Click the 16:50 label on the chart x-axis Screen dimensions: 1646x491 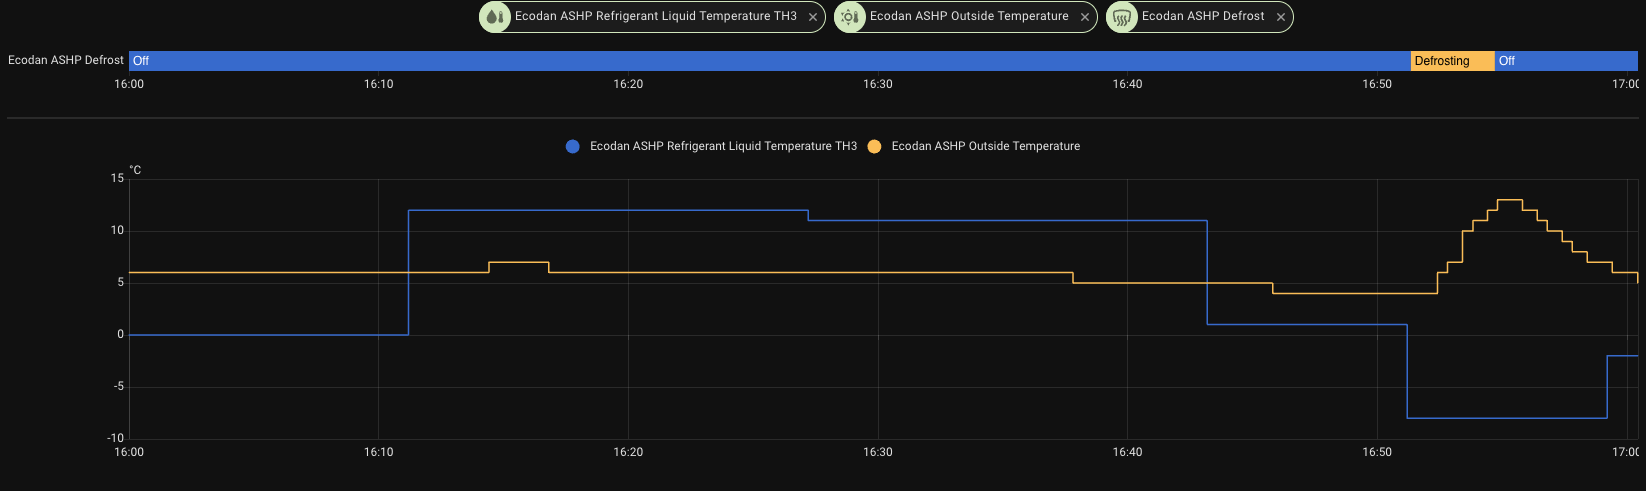[1377, 452]
